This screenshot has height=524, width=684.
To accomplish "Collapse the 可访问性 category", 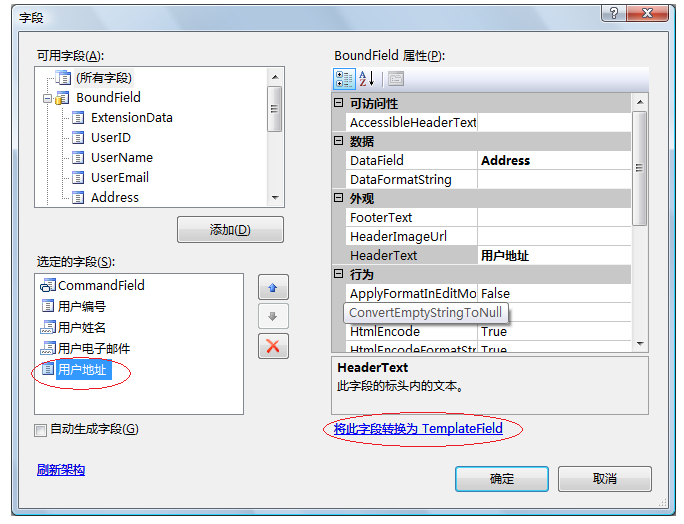I will tap(339, 103).
